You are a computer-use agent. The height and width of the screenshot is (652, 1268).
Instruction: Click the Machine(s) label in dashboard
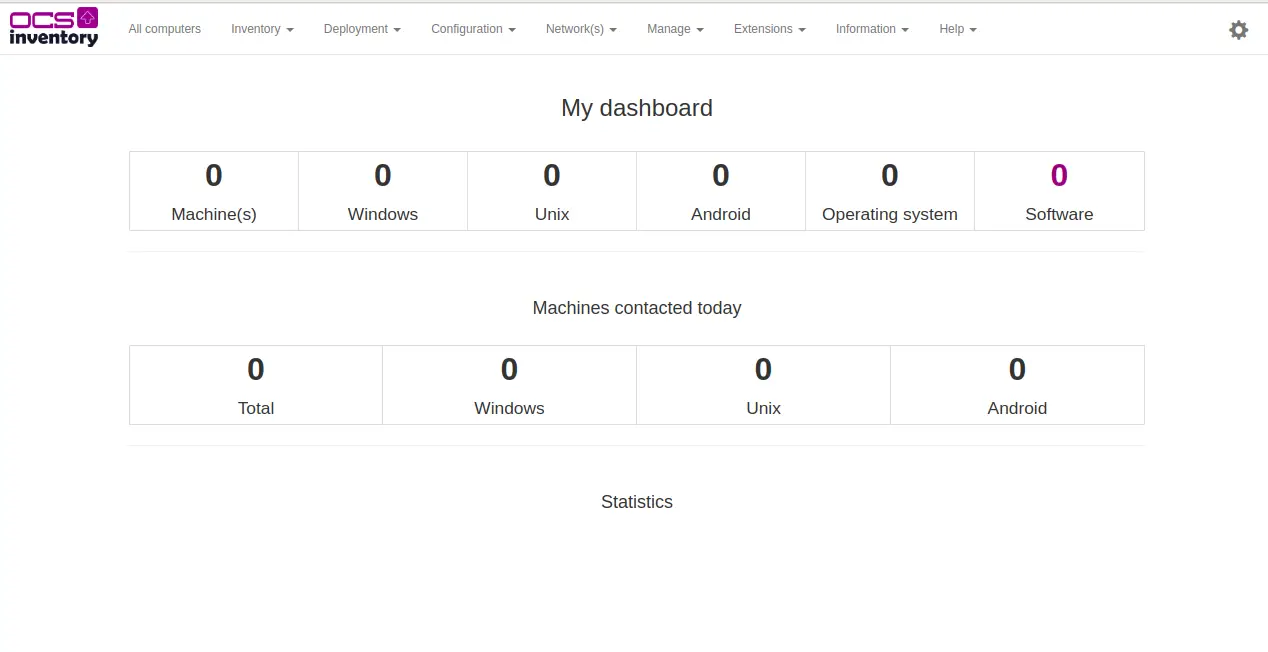(x=214, y=214)
